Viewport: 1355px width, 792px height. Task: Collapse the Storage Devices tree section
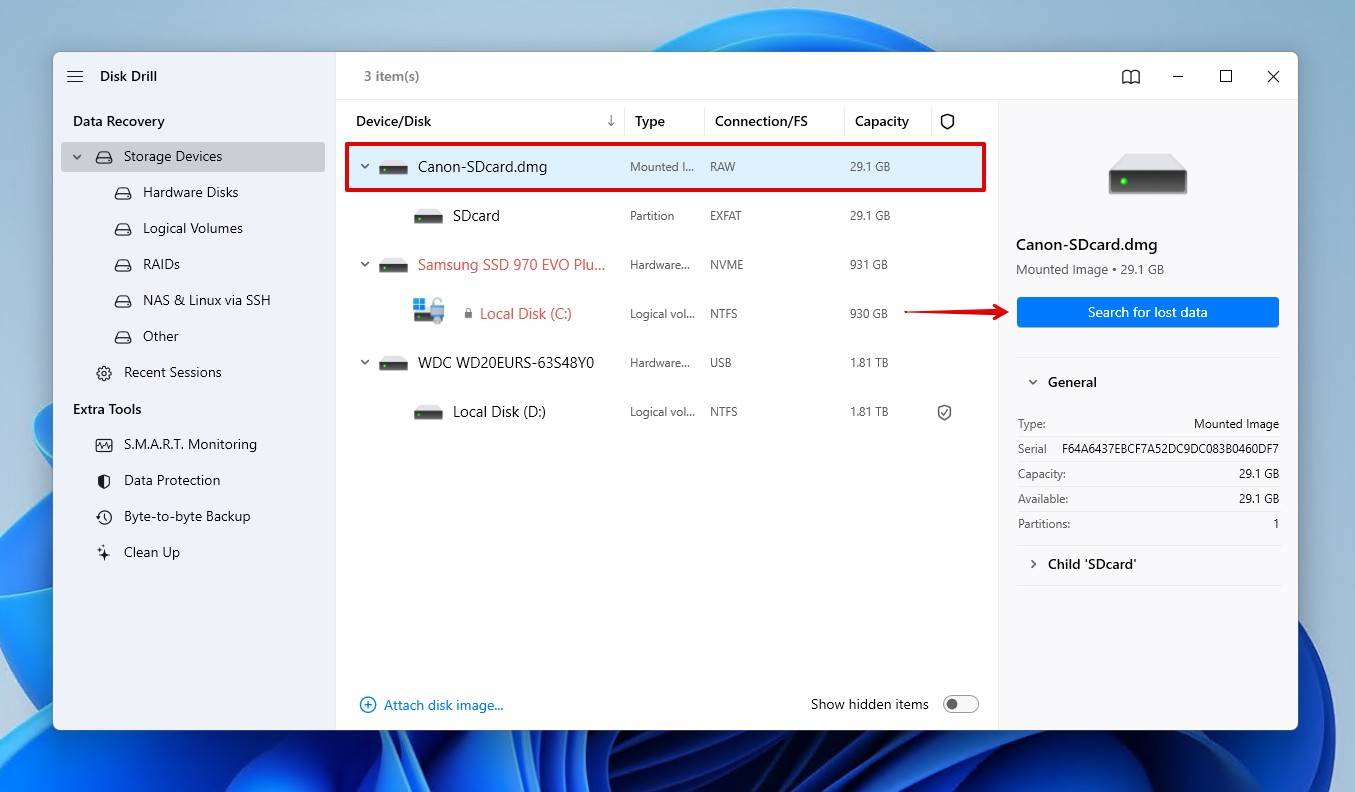[x=77, y=157]
